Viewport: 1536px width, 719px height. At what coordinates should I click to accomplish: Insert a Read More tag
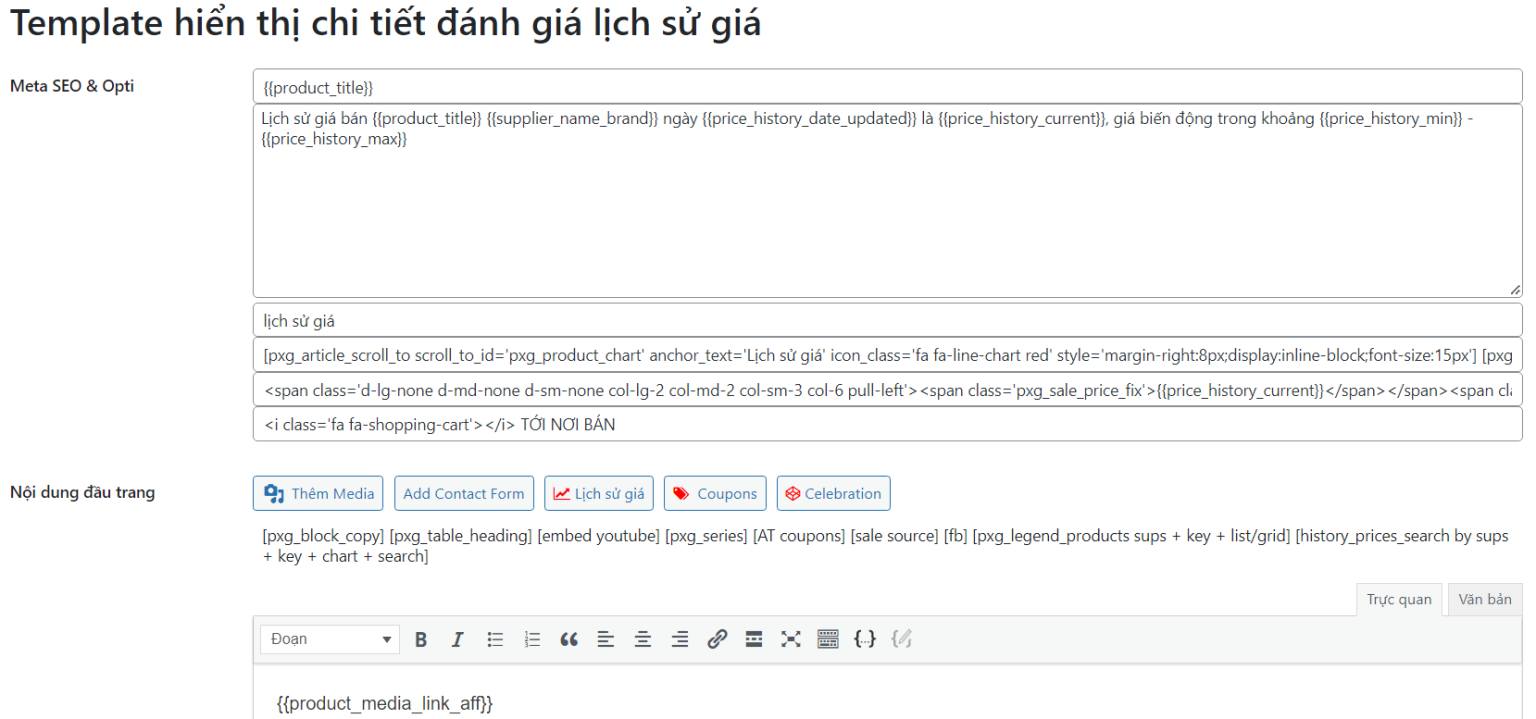(753, 639)
